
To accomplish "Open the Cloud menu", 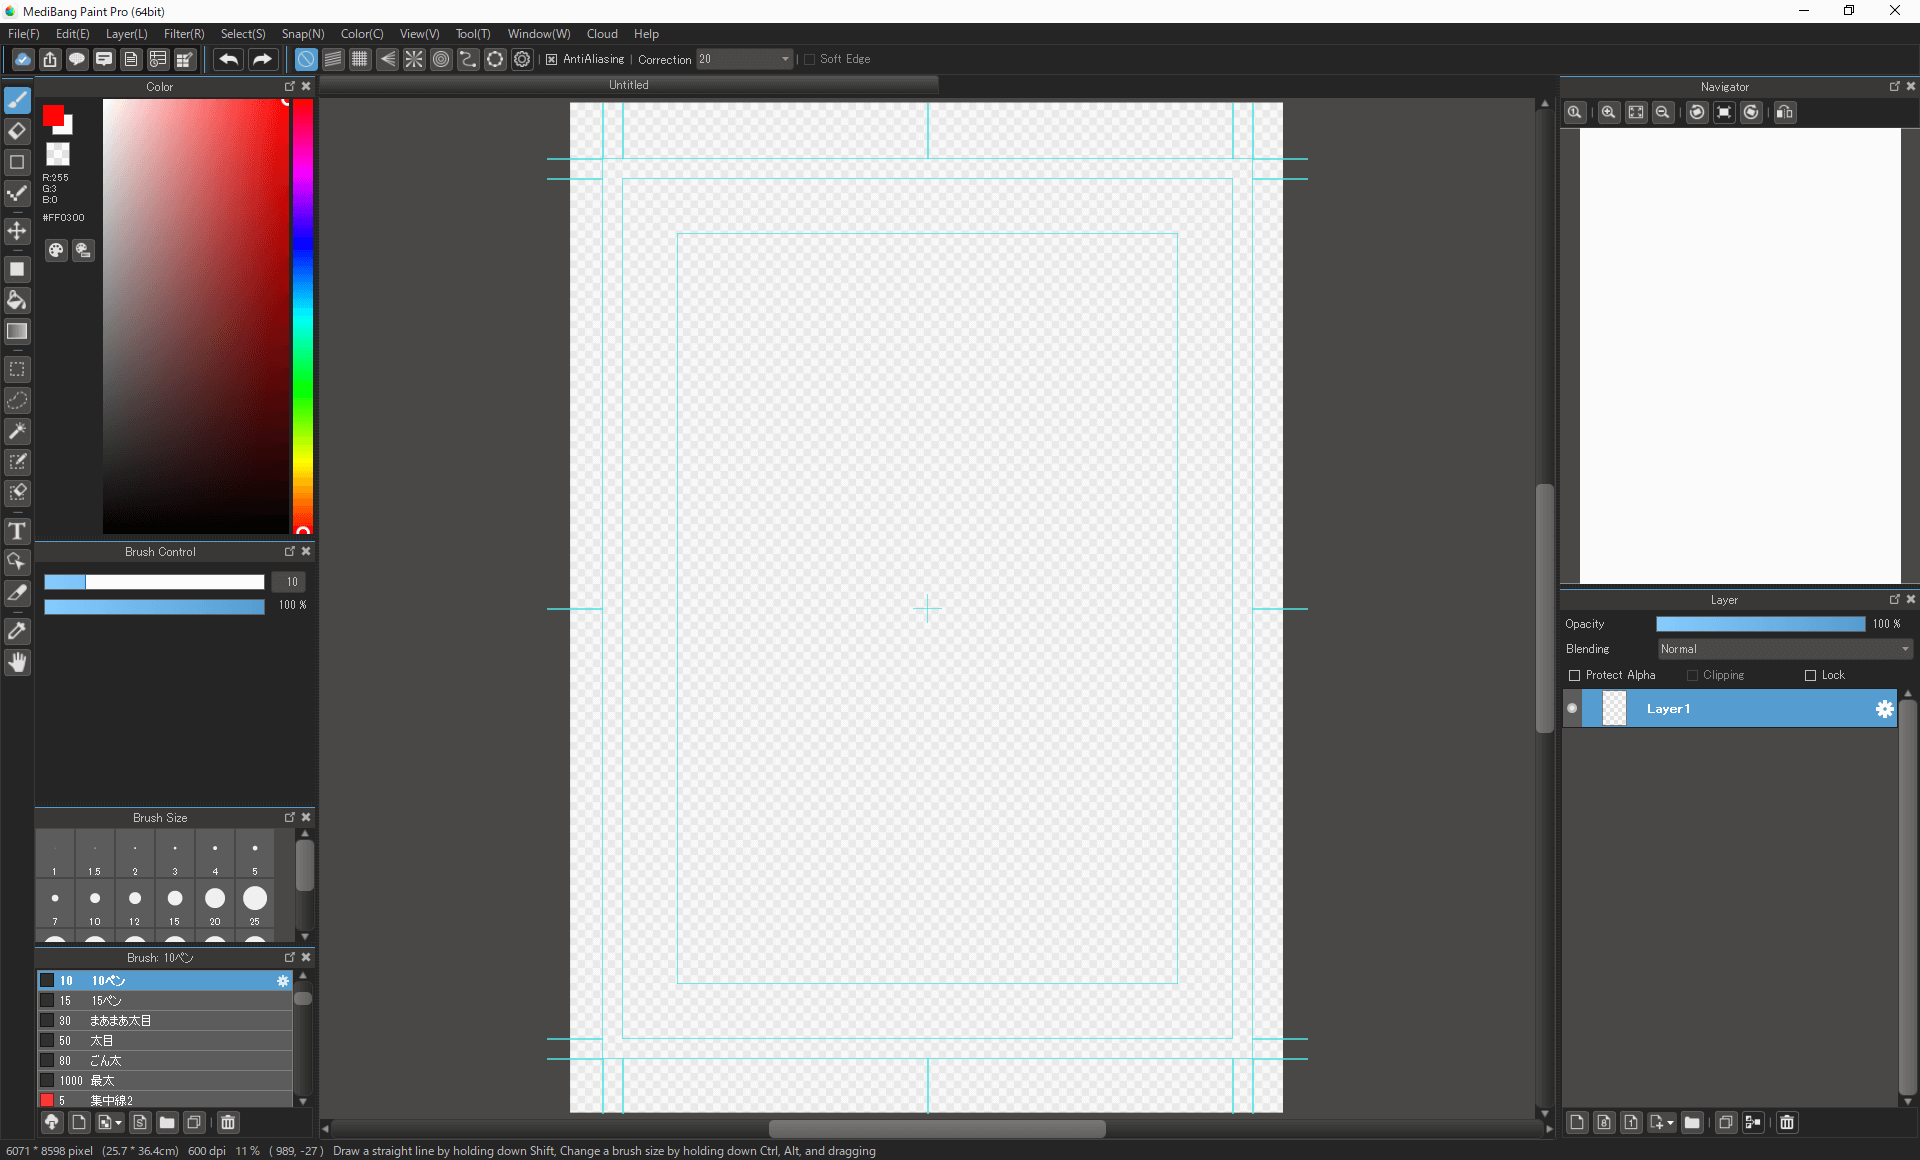I will [x=601, y=33].
